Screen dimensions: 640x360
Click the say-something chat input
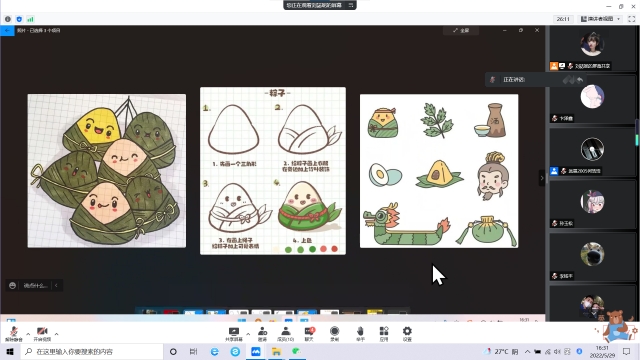36,285
